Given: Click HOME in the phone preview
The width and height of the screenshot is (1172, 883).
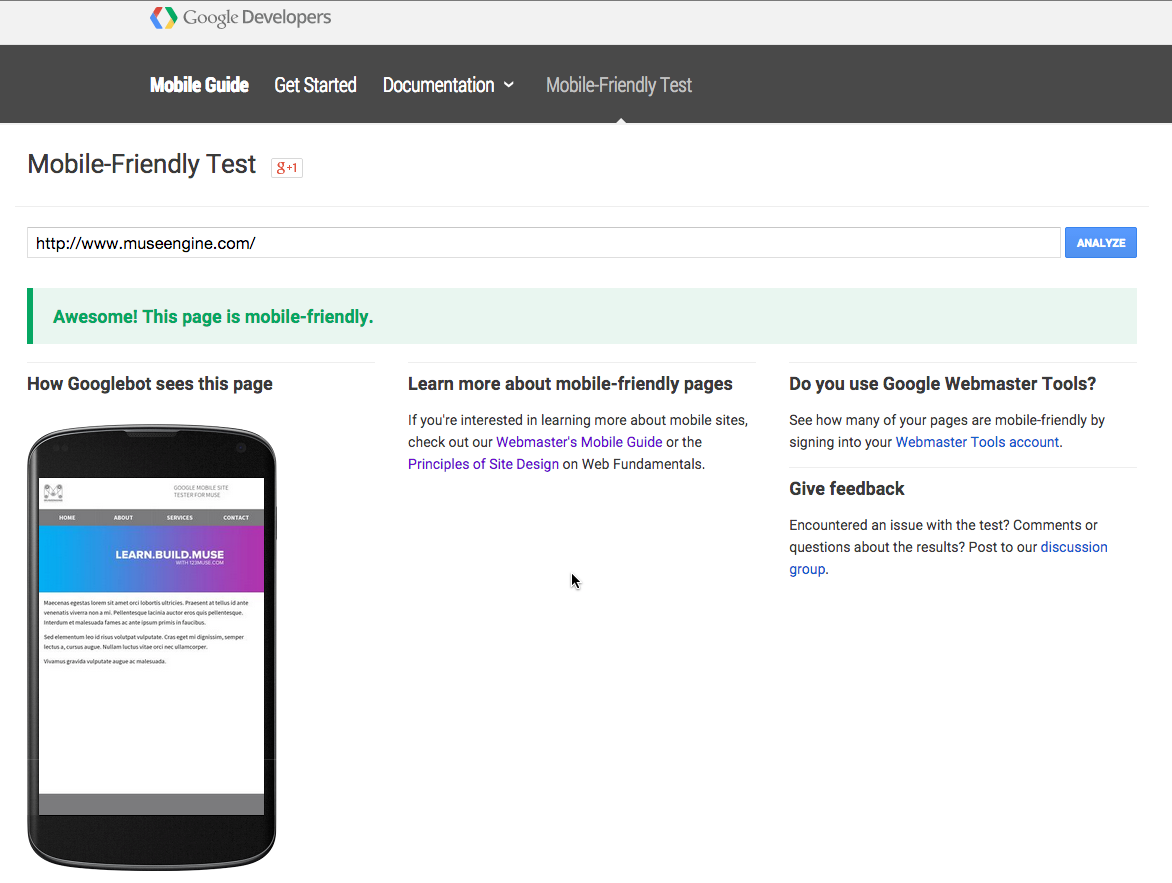Looking at the screenshot, I should click(x=67, y=517).
